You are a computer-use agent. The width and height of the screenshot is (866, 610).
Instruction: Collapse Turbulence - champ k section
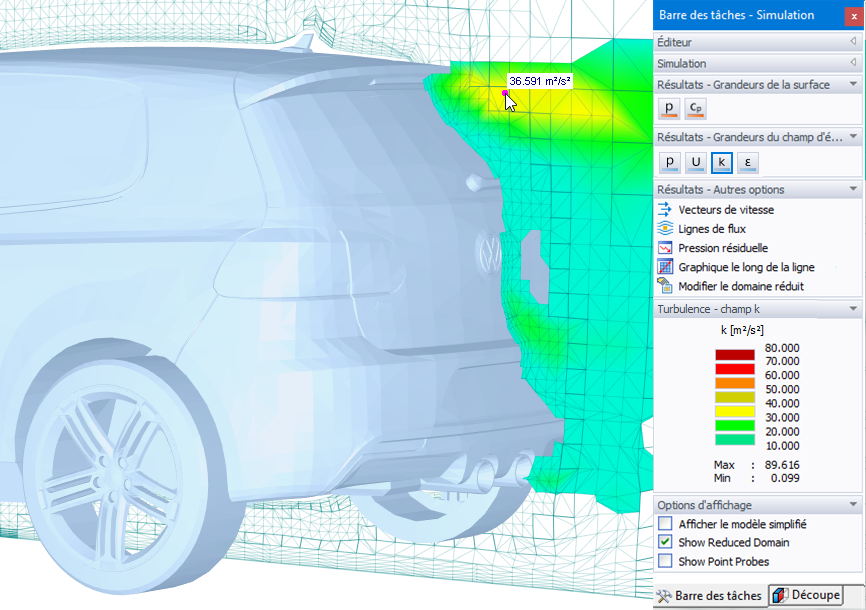coord(853,308)
